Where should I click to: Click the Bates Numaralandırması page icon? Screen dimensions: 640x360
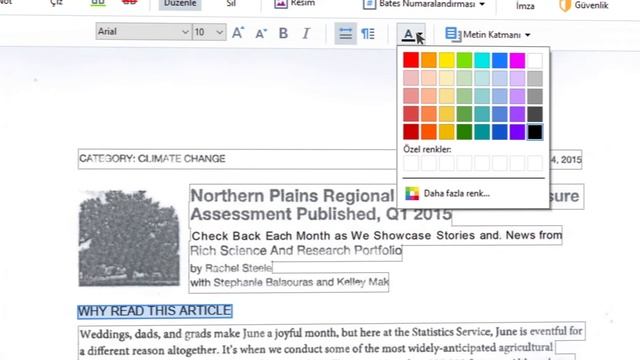[x=369, y=4]
